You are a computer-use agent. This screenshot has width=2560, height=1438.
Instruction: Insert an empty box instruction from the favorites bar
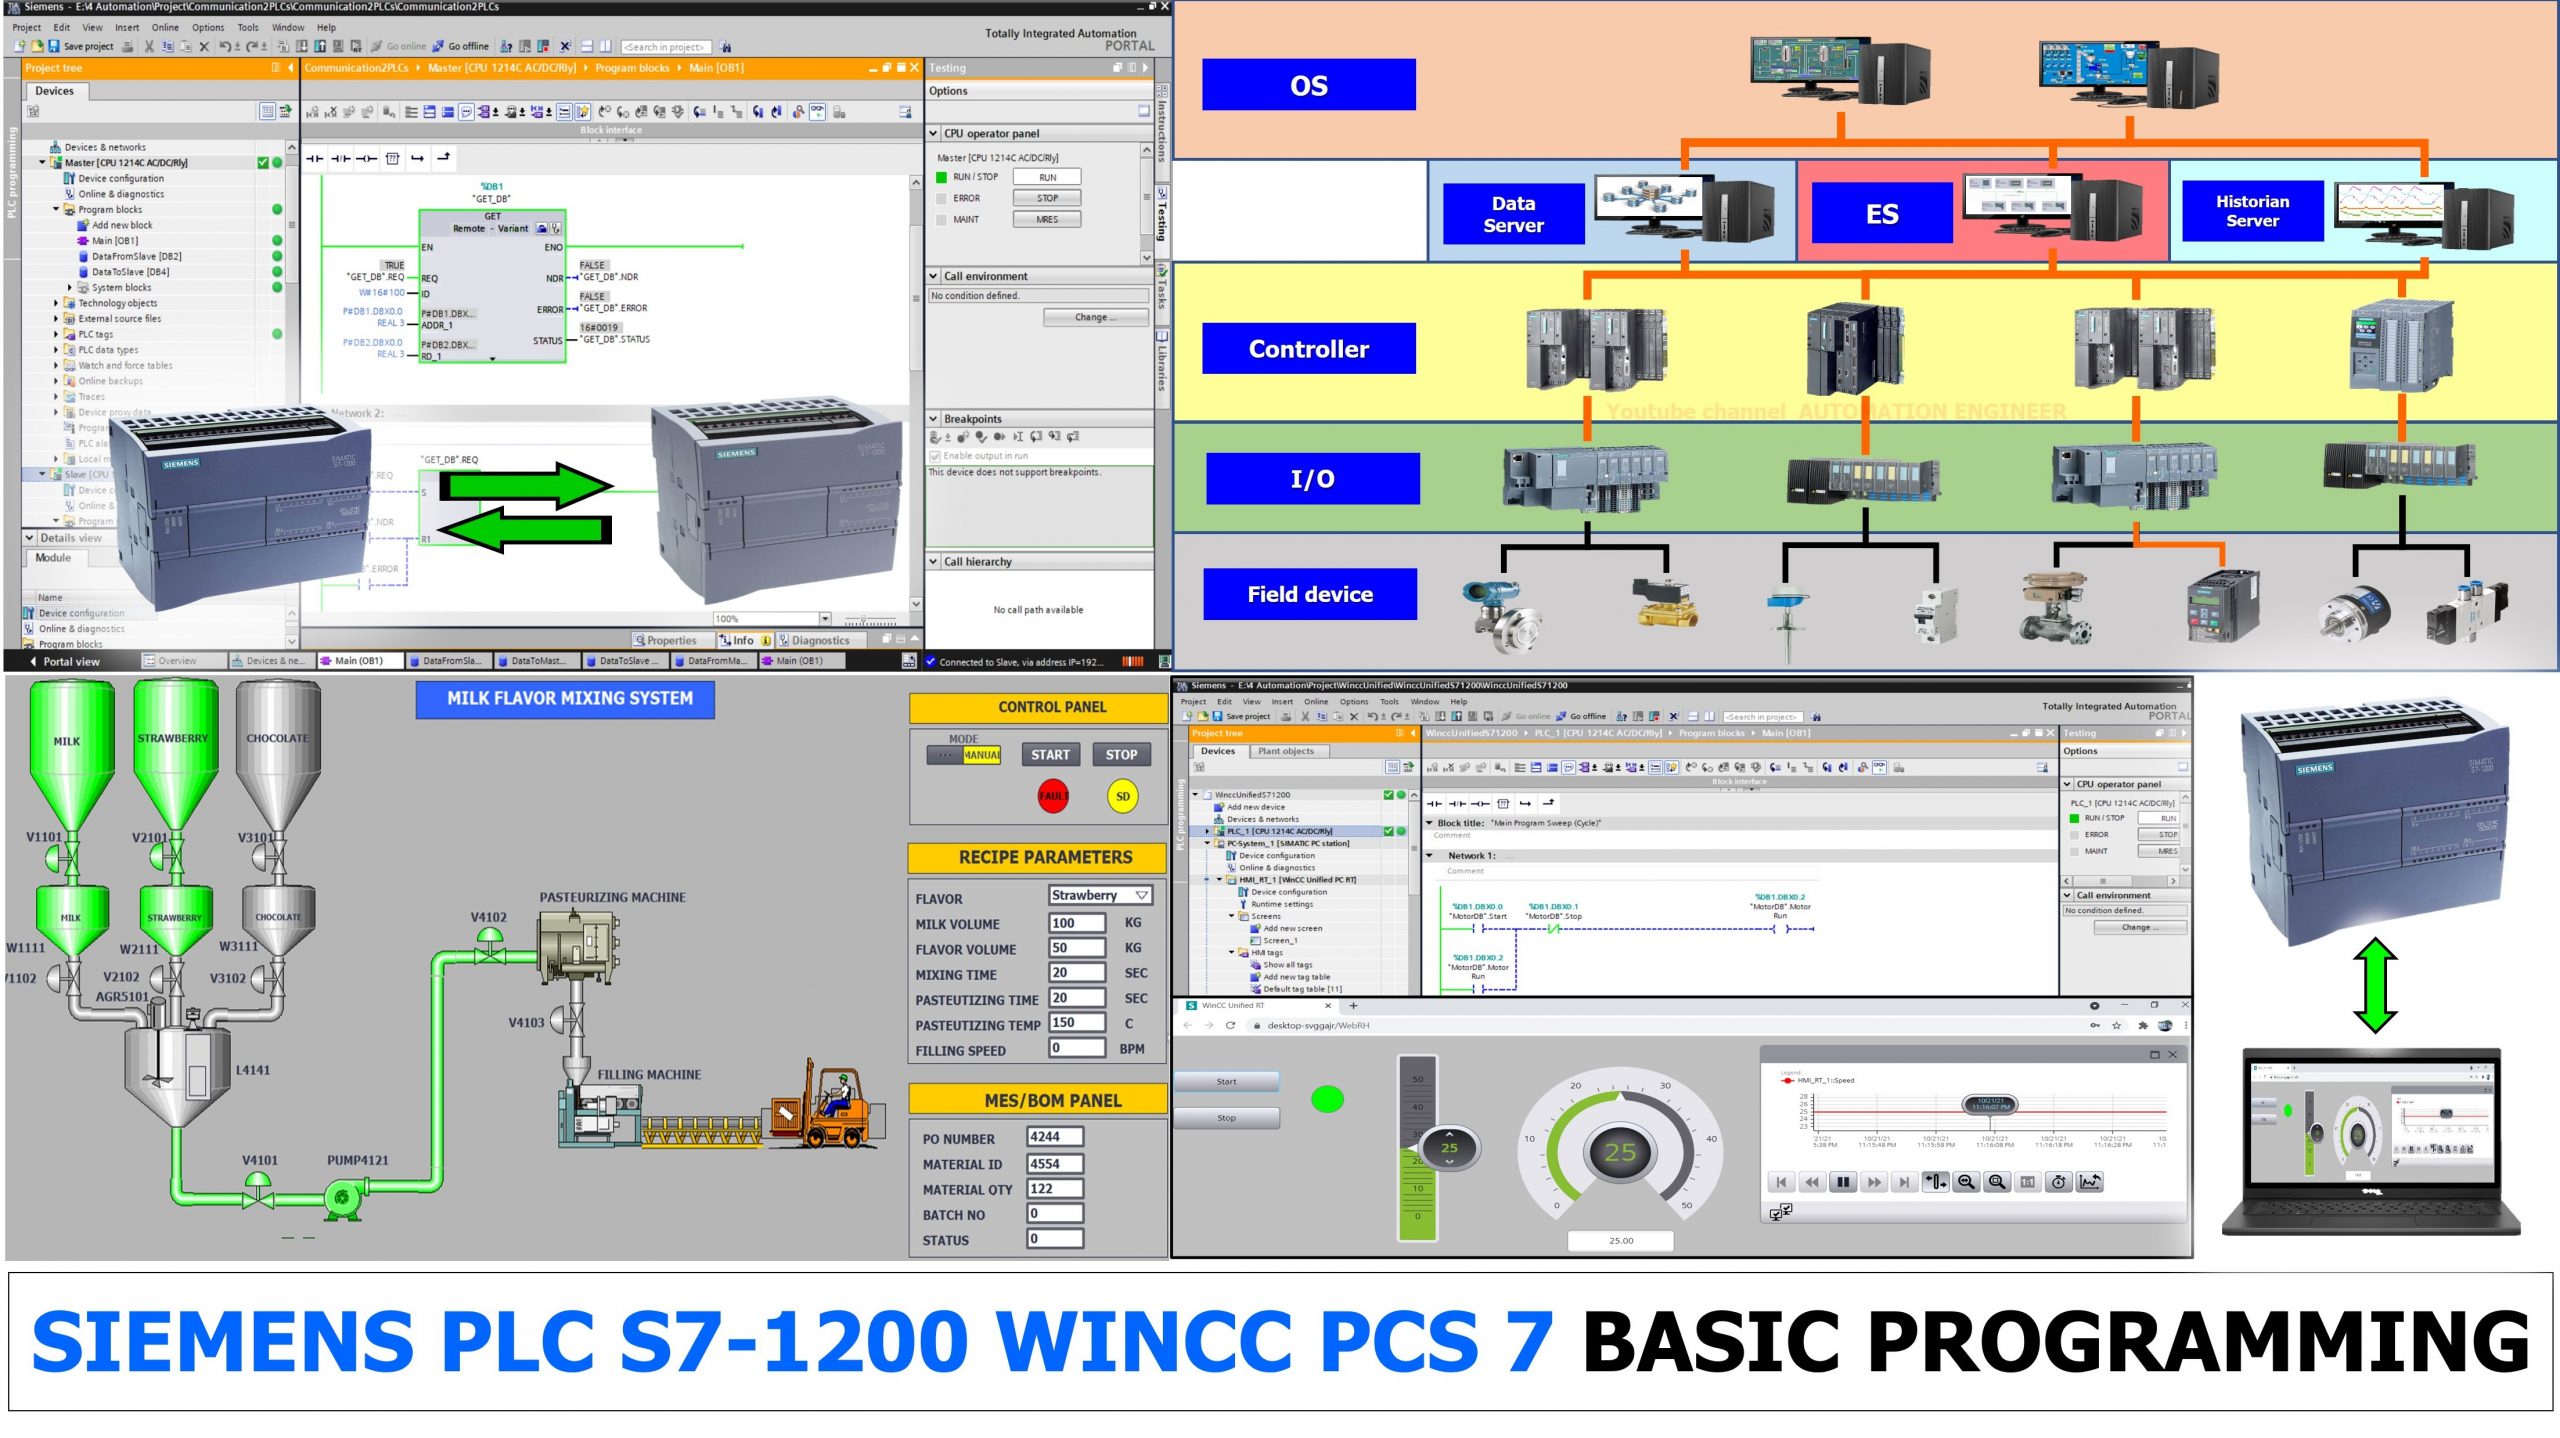tap(393, 157)
